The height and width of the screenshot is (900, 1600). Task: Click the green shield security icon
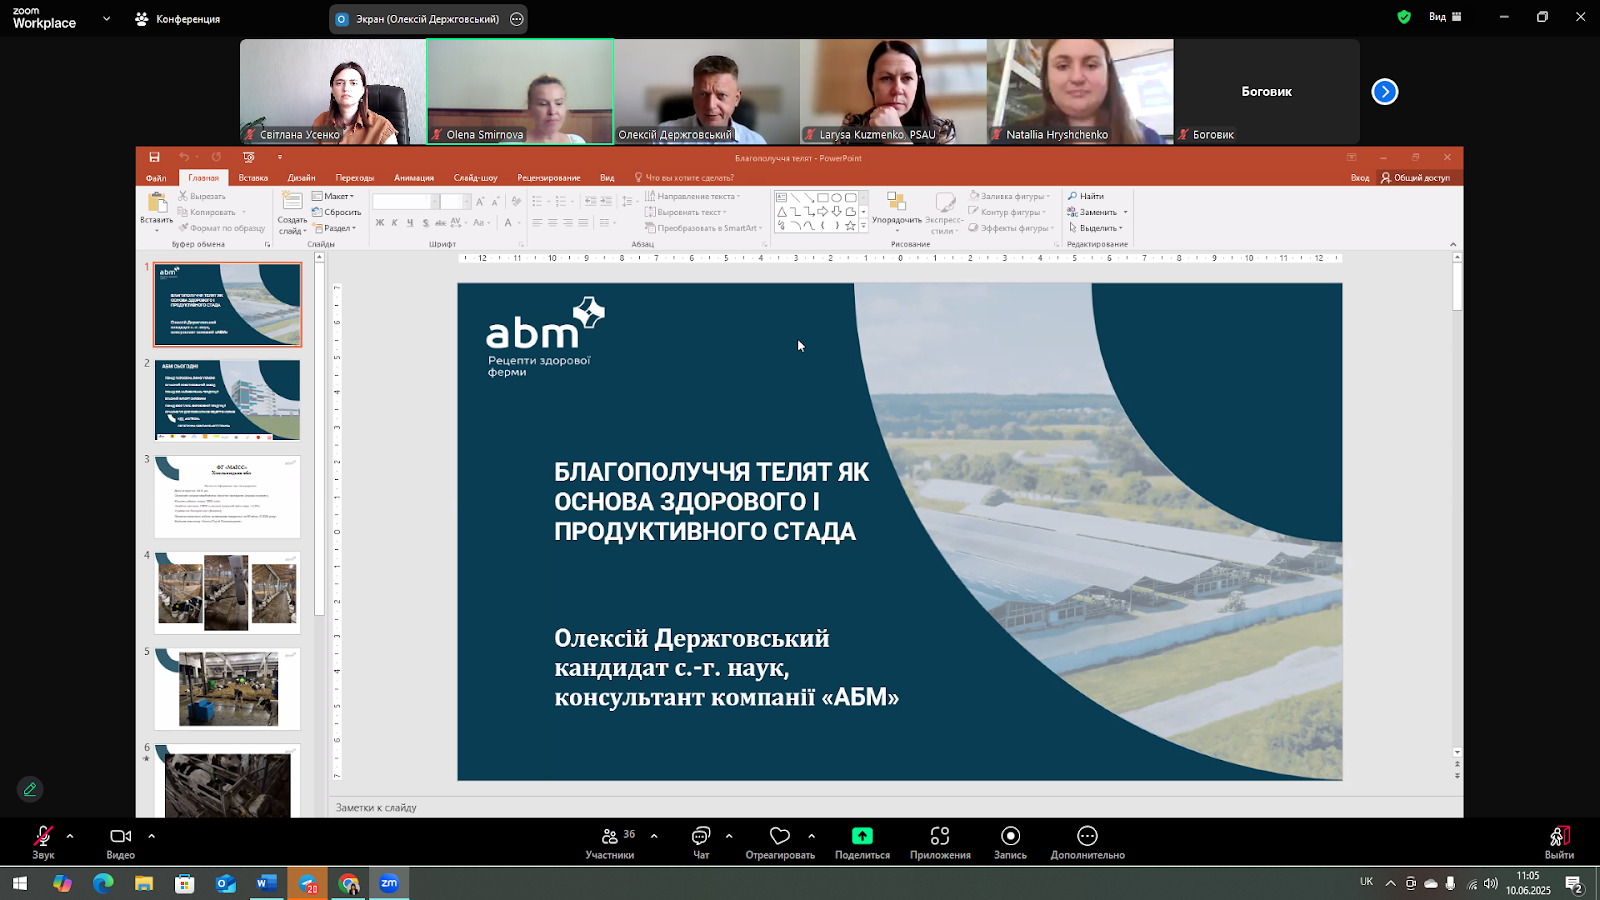point(1404,17)
